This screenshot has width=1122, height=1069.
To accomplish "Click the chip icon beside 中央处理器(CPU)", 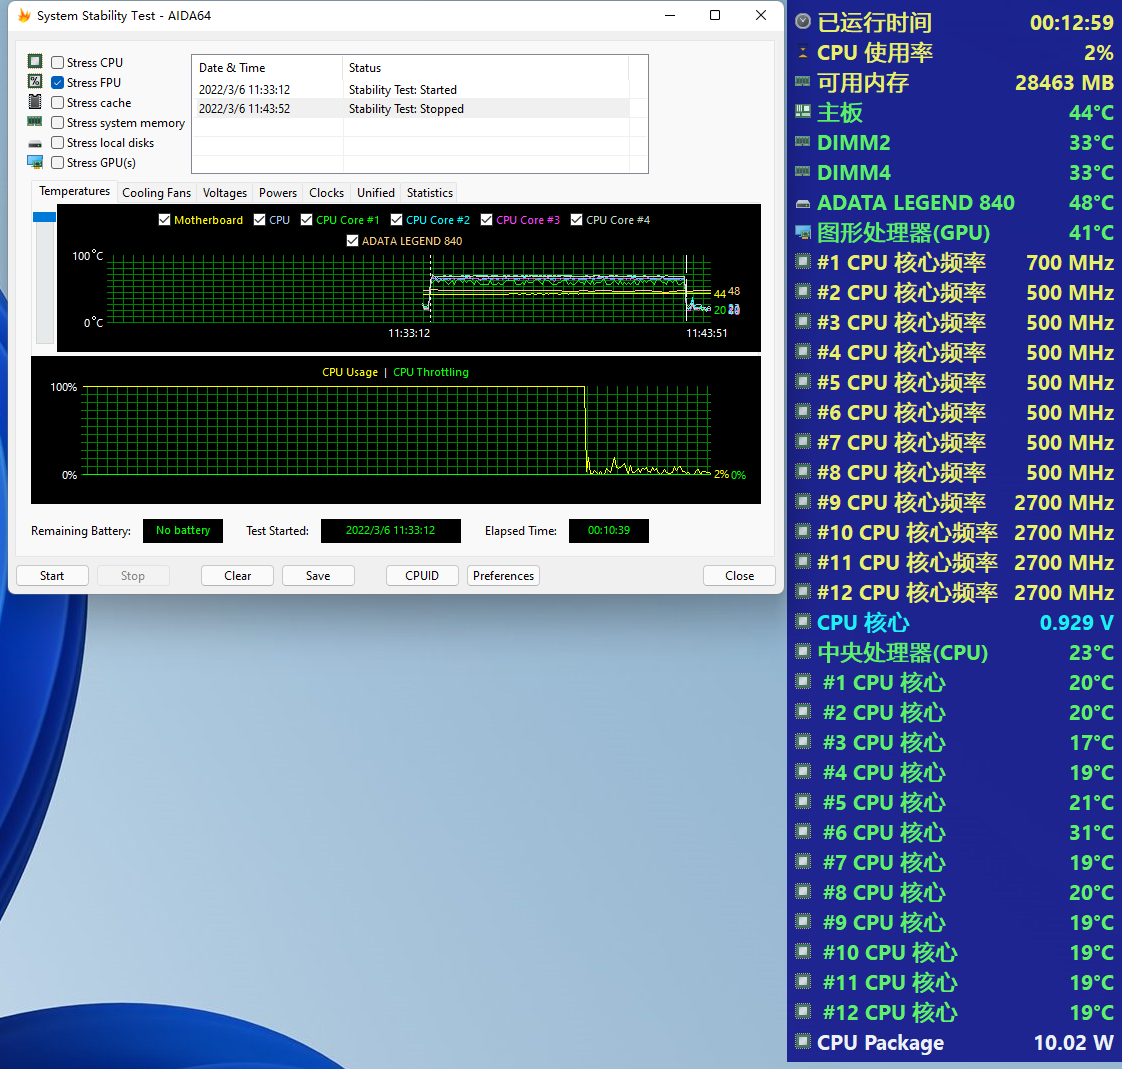I will [803, 651].
